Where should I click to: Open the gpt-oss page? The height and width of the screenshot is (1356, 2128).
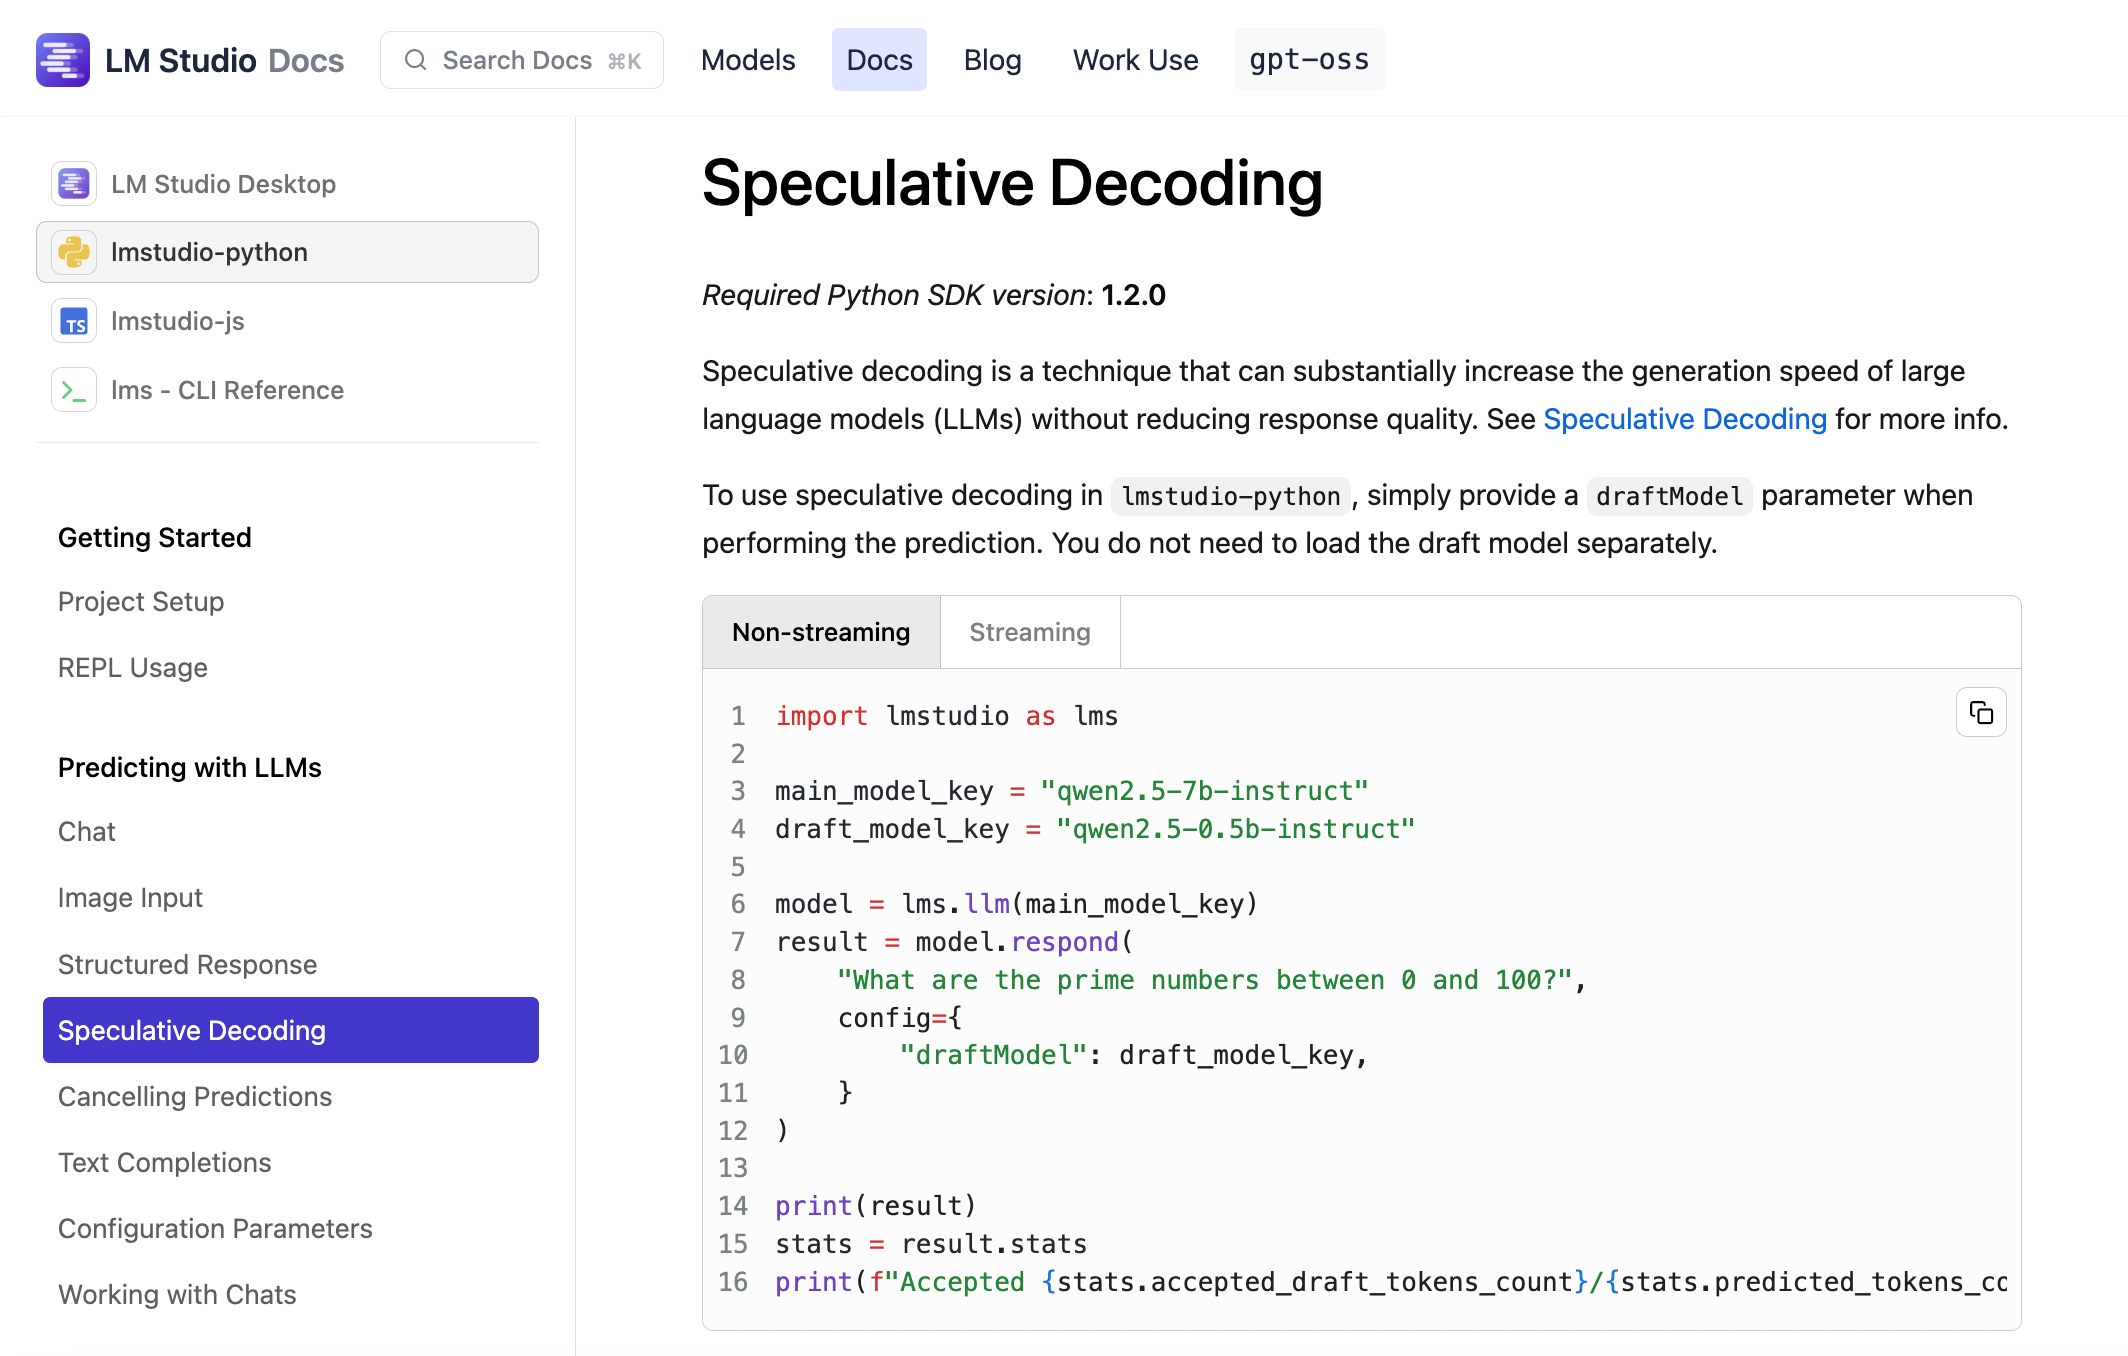[x=1308, y=59]
